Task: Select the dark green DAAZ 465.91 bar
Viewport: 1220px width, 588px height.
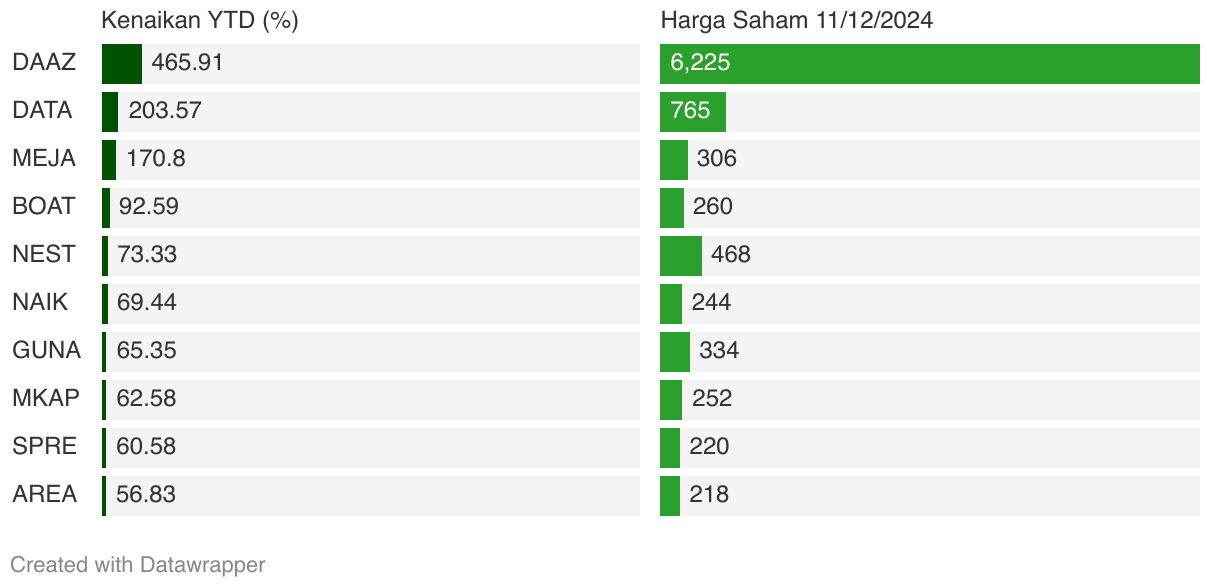Action: pos(122,64)
